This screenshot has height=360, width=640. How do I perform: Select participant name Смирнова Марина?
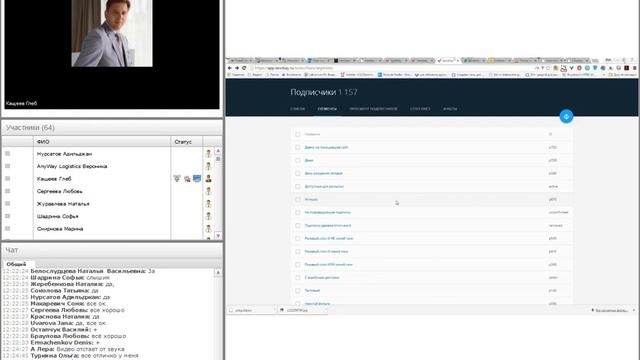(60, 229)
